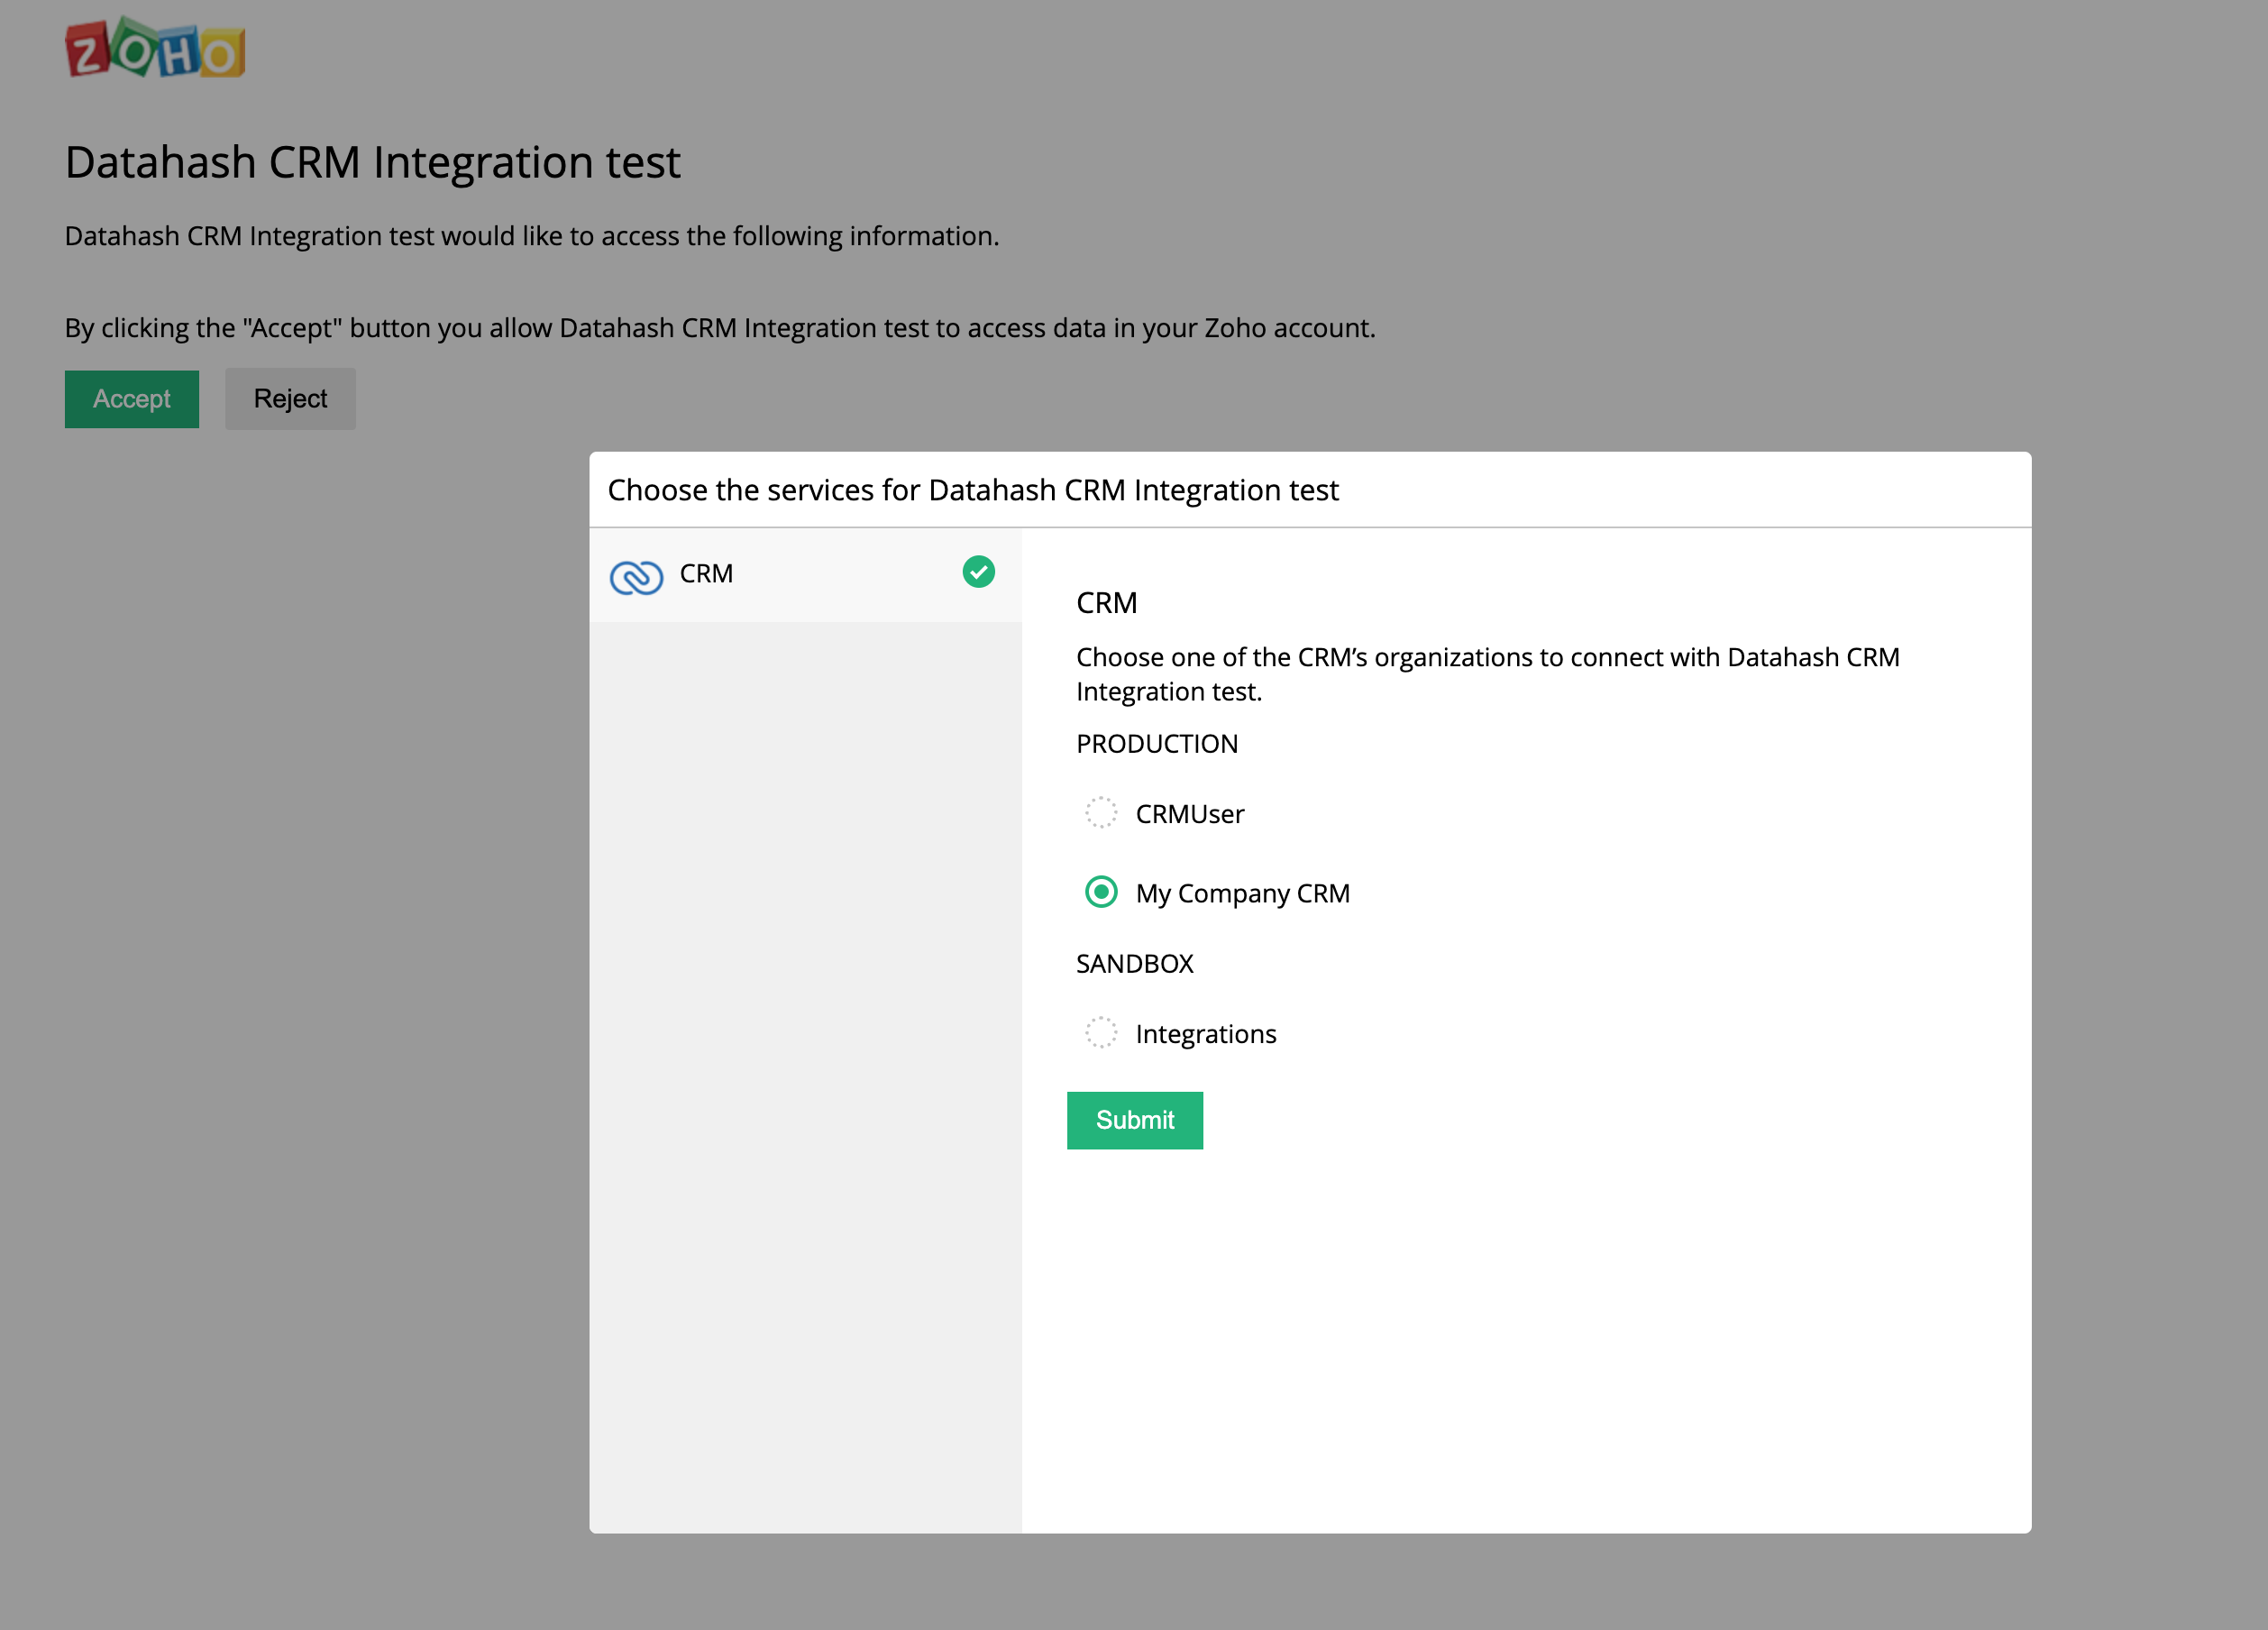Click the My Company CRM label
Screen dimensions: 2268x1630
click(x=1243, y=894)
